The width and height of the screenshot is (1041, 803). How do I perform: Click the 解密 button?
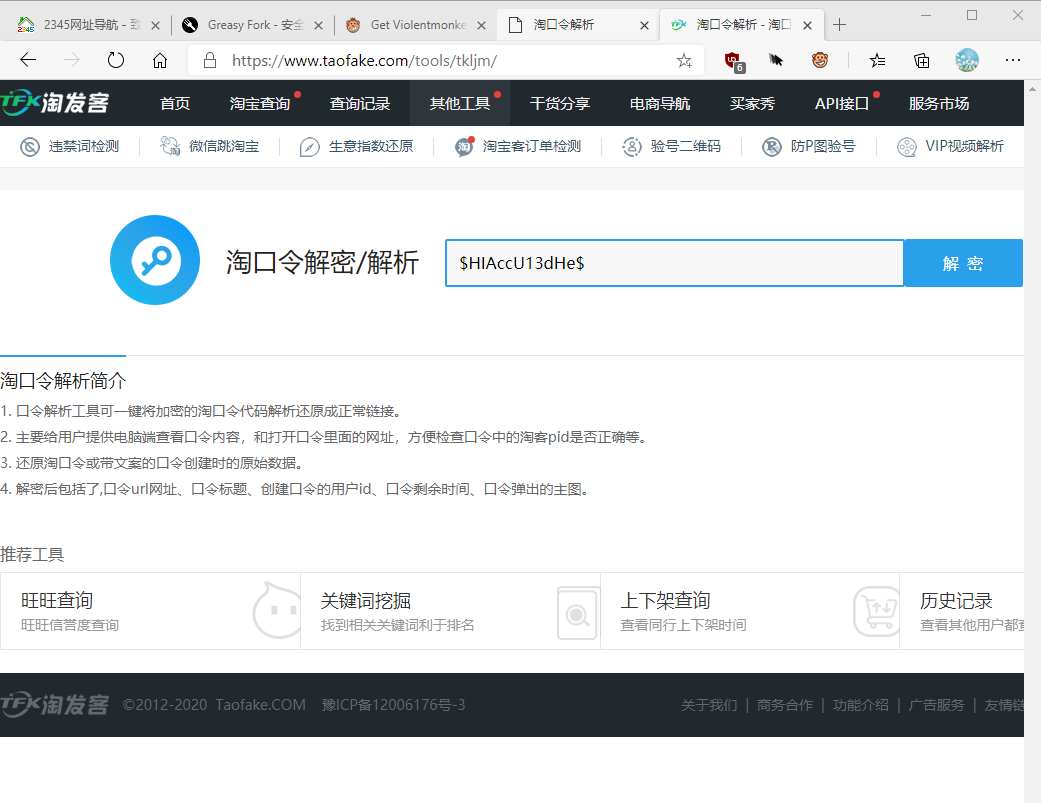[963, 263]
